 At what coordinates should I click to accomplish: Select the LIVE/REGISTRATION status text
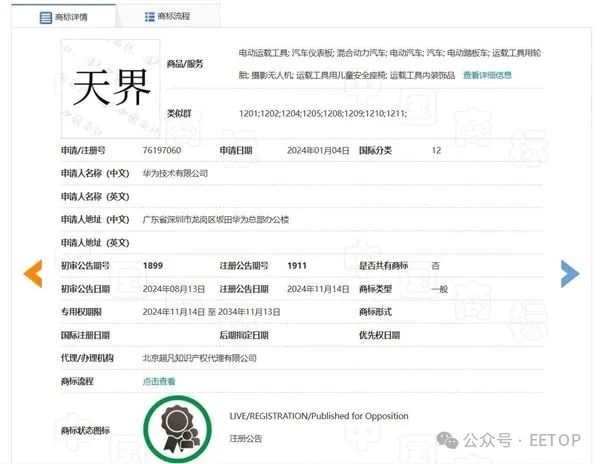319,416
